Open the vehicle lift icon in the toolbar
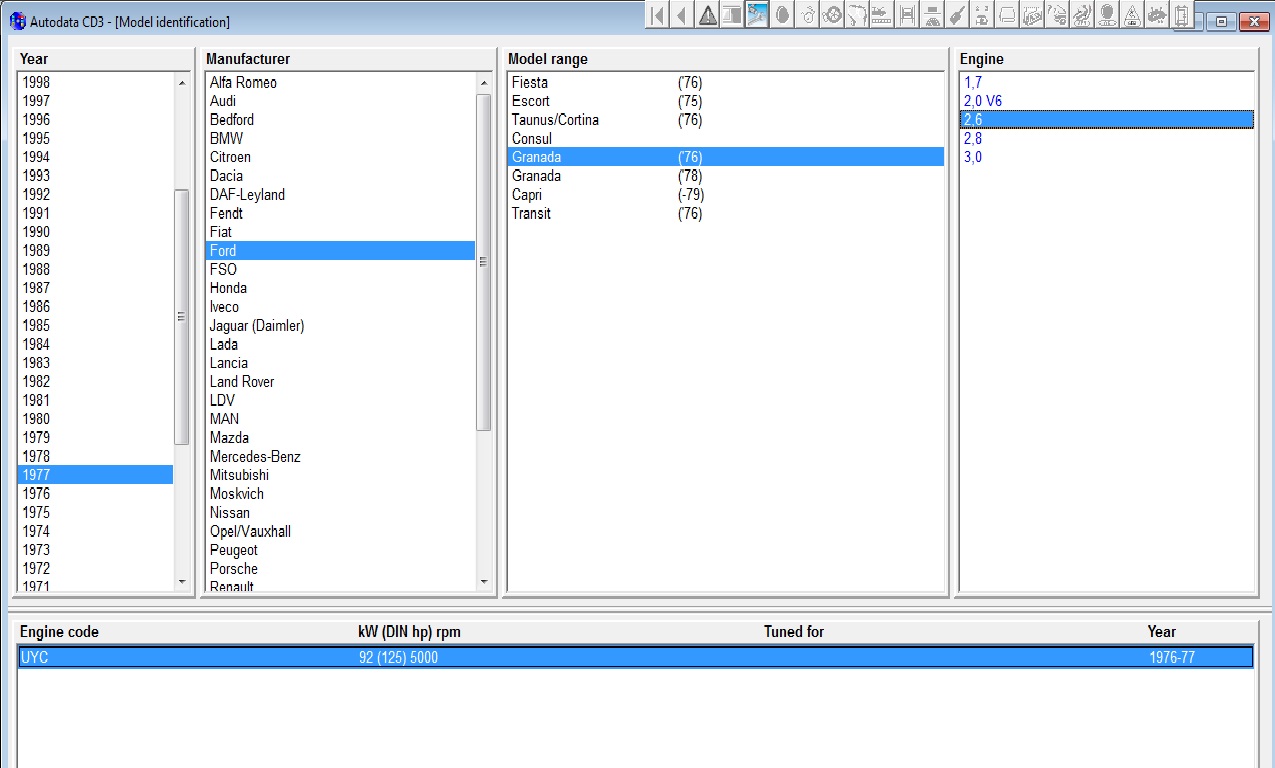The width and height of the screenshot is (1275, 768). [907, 15]
